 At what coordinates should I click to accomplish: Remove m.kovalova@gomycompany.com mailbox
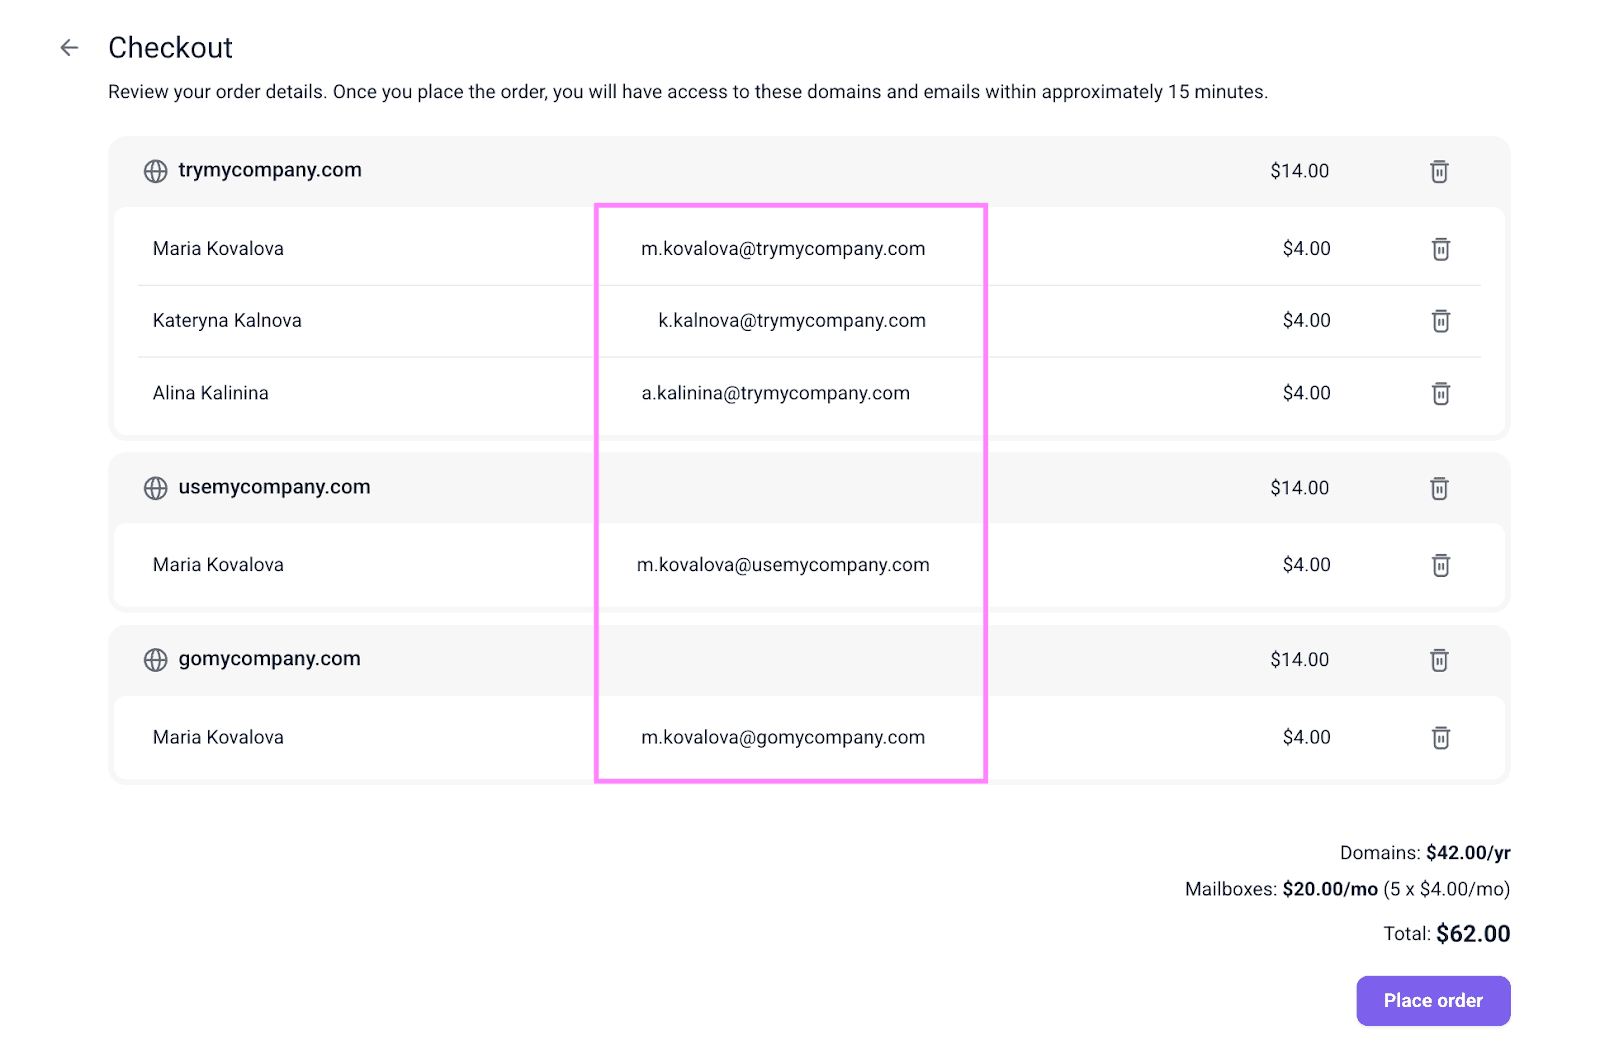click(x=1440, y=738)
